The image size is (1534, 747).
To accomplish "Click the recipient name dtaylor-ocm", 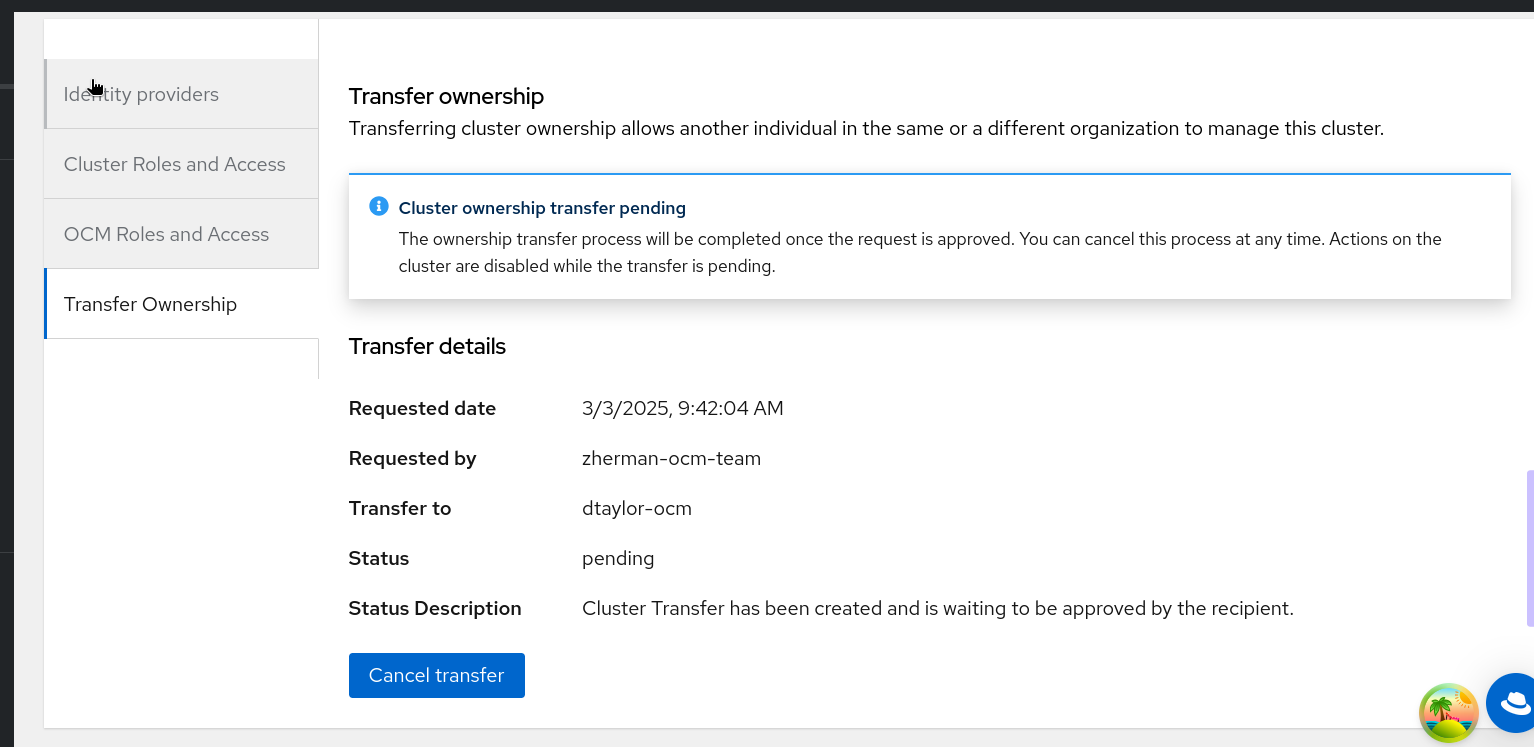I will click(636, 508).
